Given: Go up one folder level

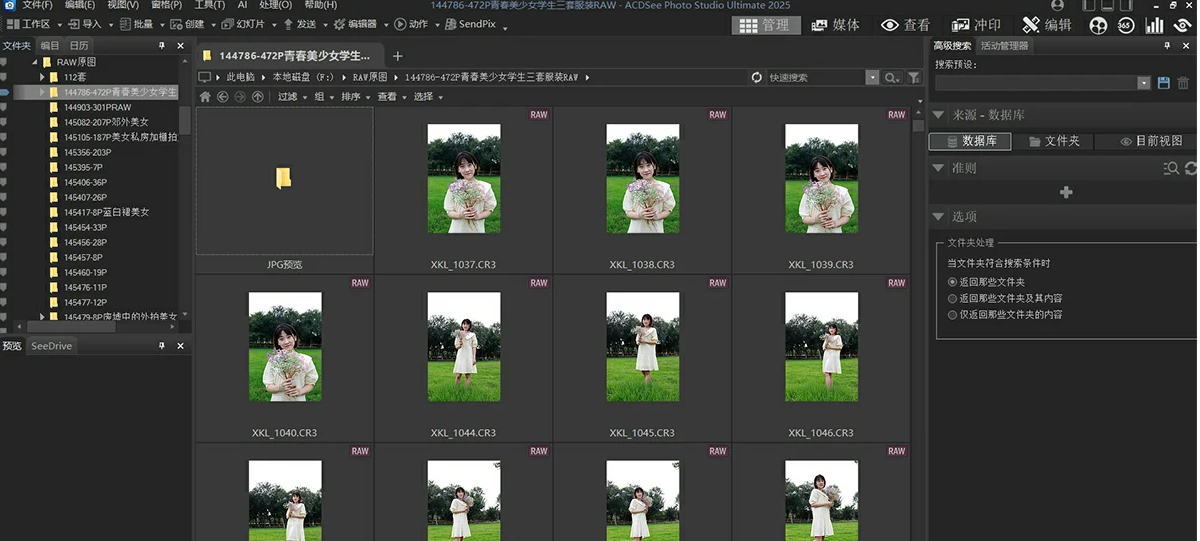Looking at the screenshot, I should [x=257, y=97].
